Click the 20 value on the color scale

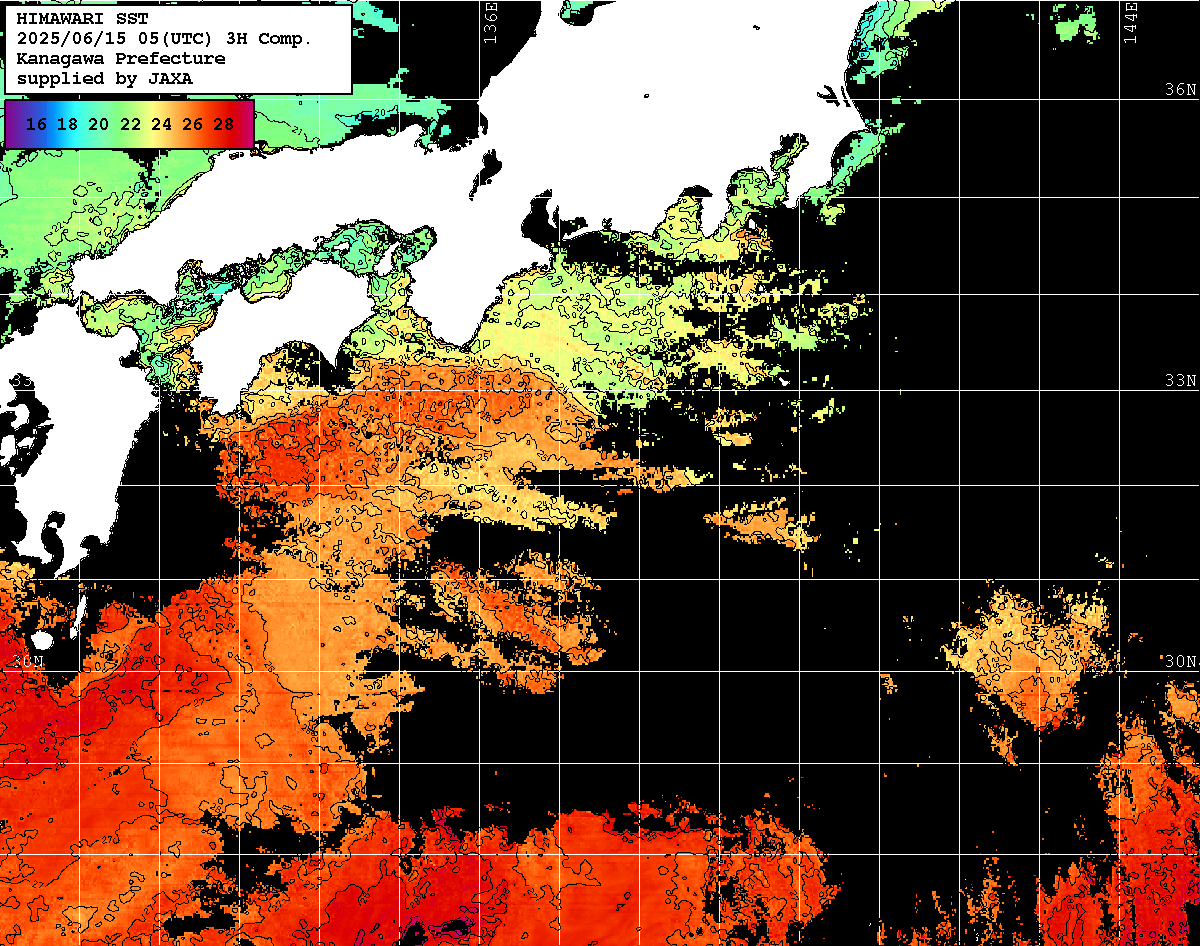[98, 124]
